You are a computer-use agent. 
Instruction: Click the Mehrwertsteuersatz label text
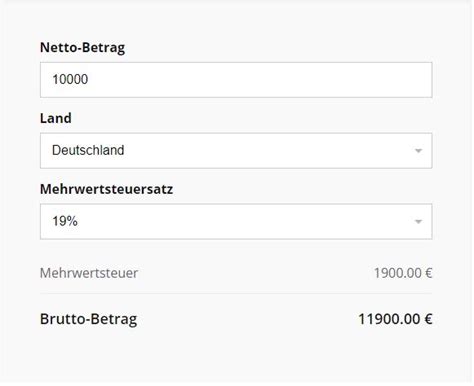[x=106, y=189]
